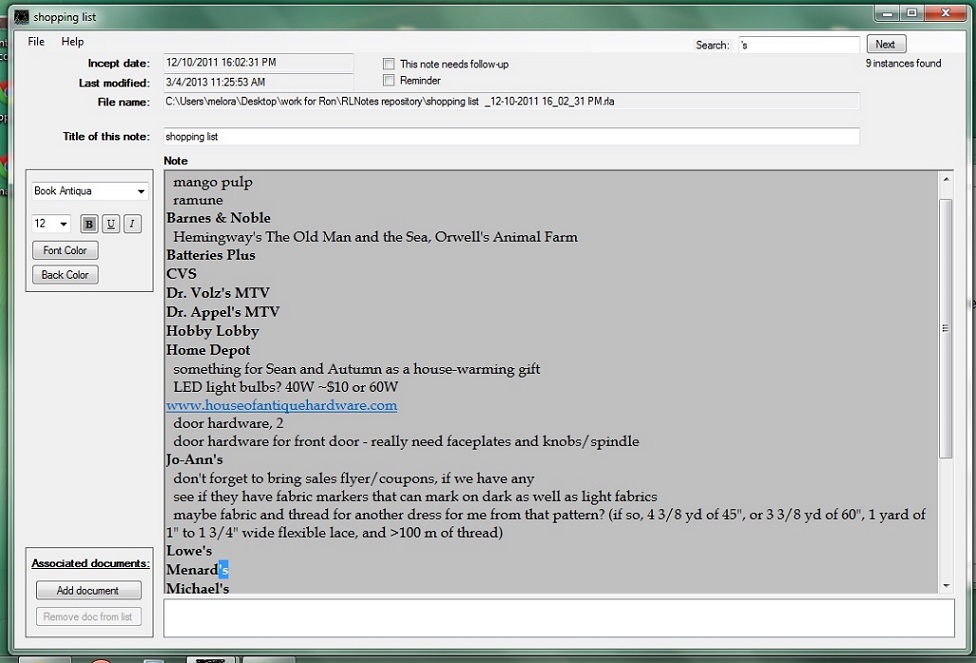Click the 'Dr. Appel's MTV' line
Viewport: 976px width, 663px height.
tap(223, 312)
